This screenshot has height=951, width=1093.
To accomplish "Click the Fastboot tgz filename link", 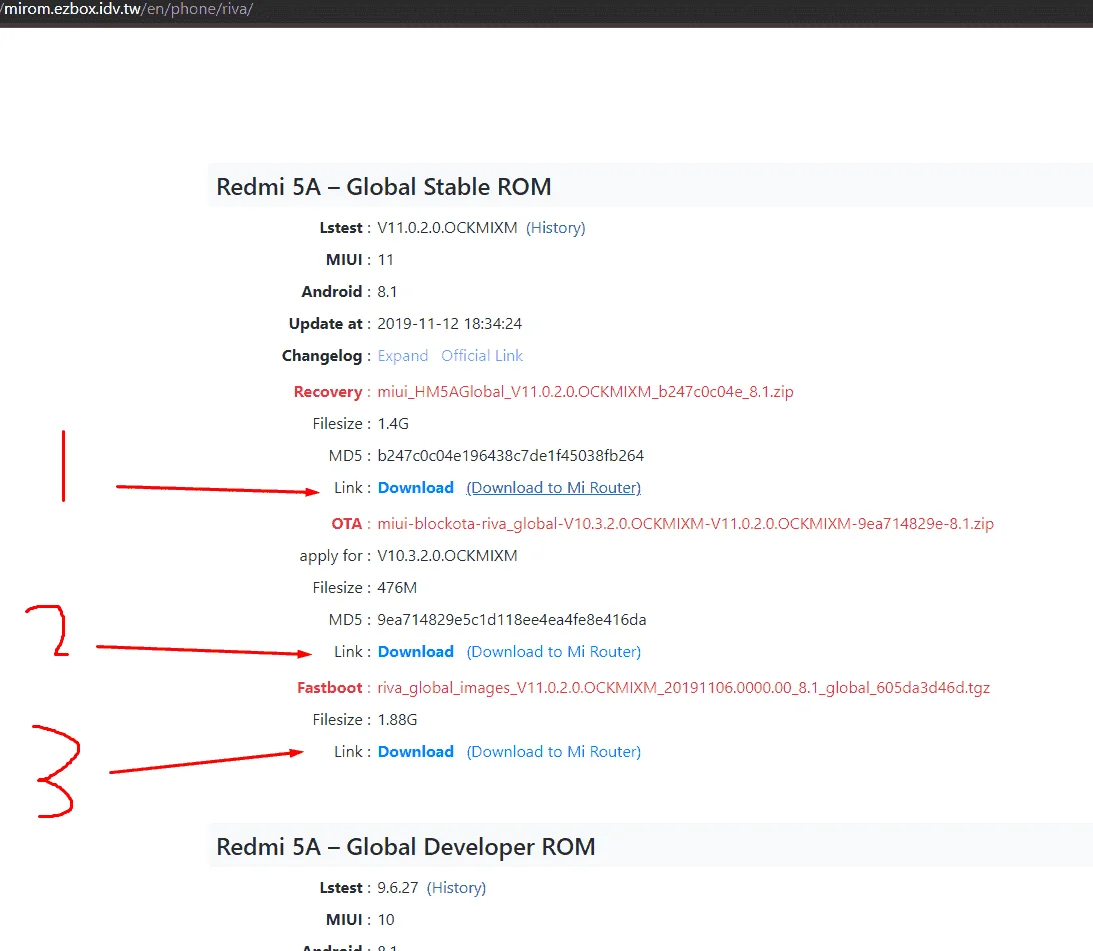I will point(683,687).
